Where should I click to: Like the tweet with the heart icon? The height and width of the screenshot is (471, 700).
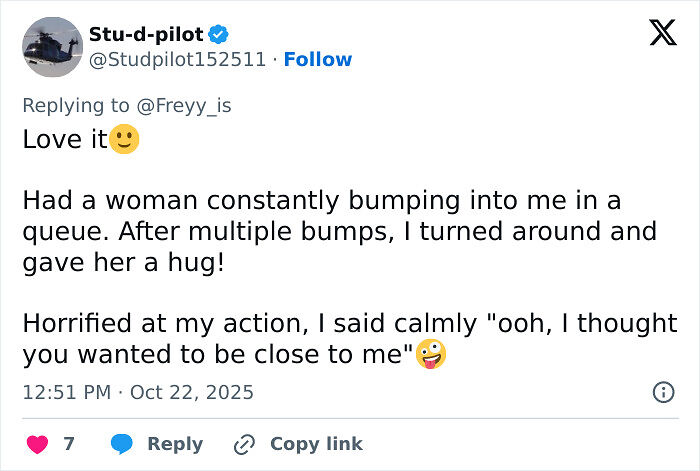35,444
